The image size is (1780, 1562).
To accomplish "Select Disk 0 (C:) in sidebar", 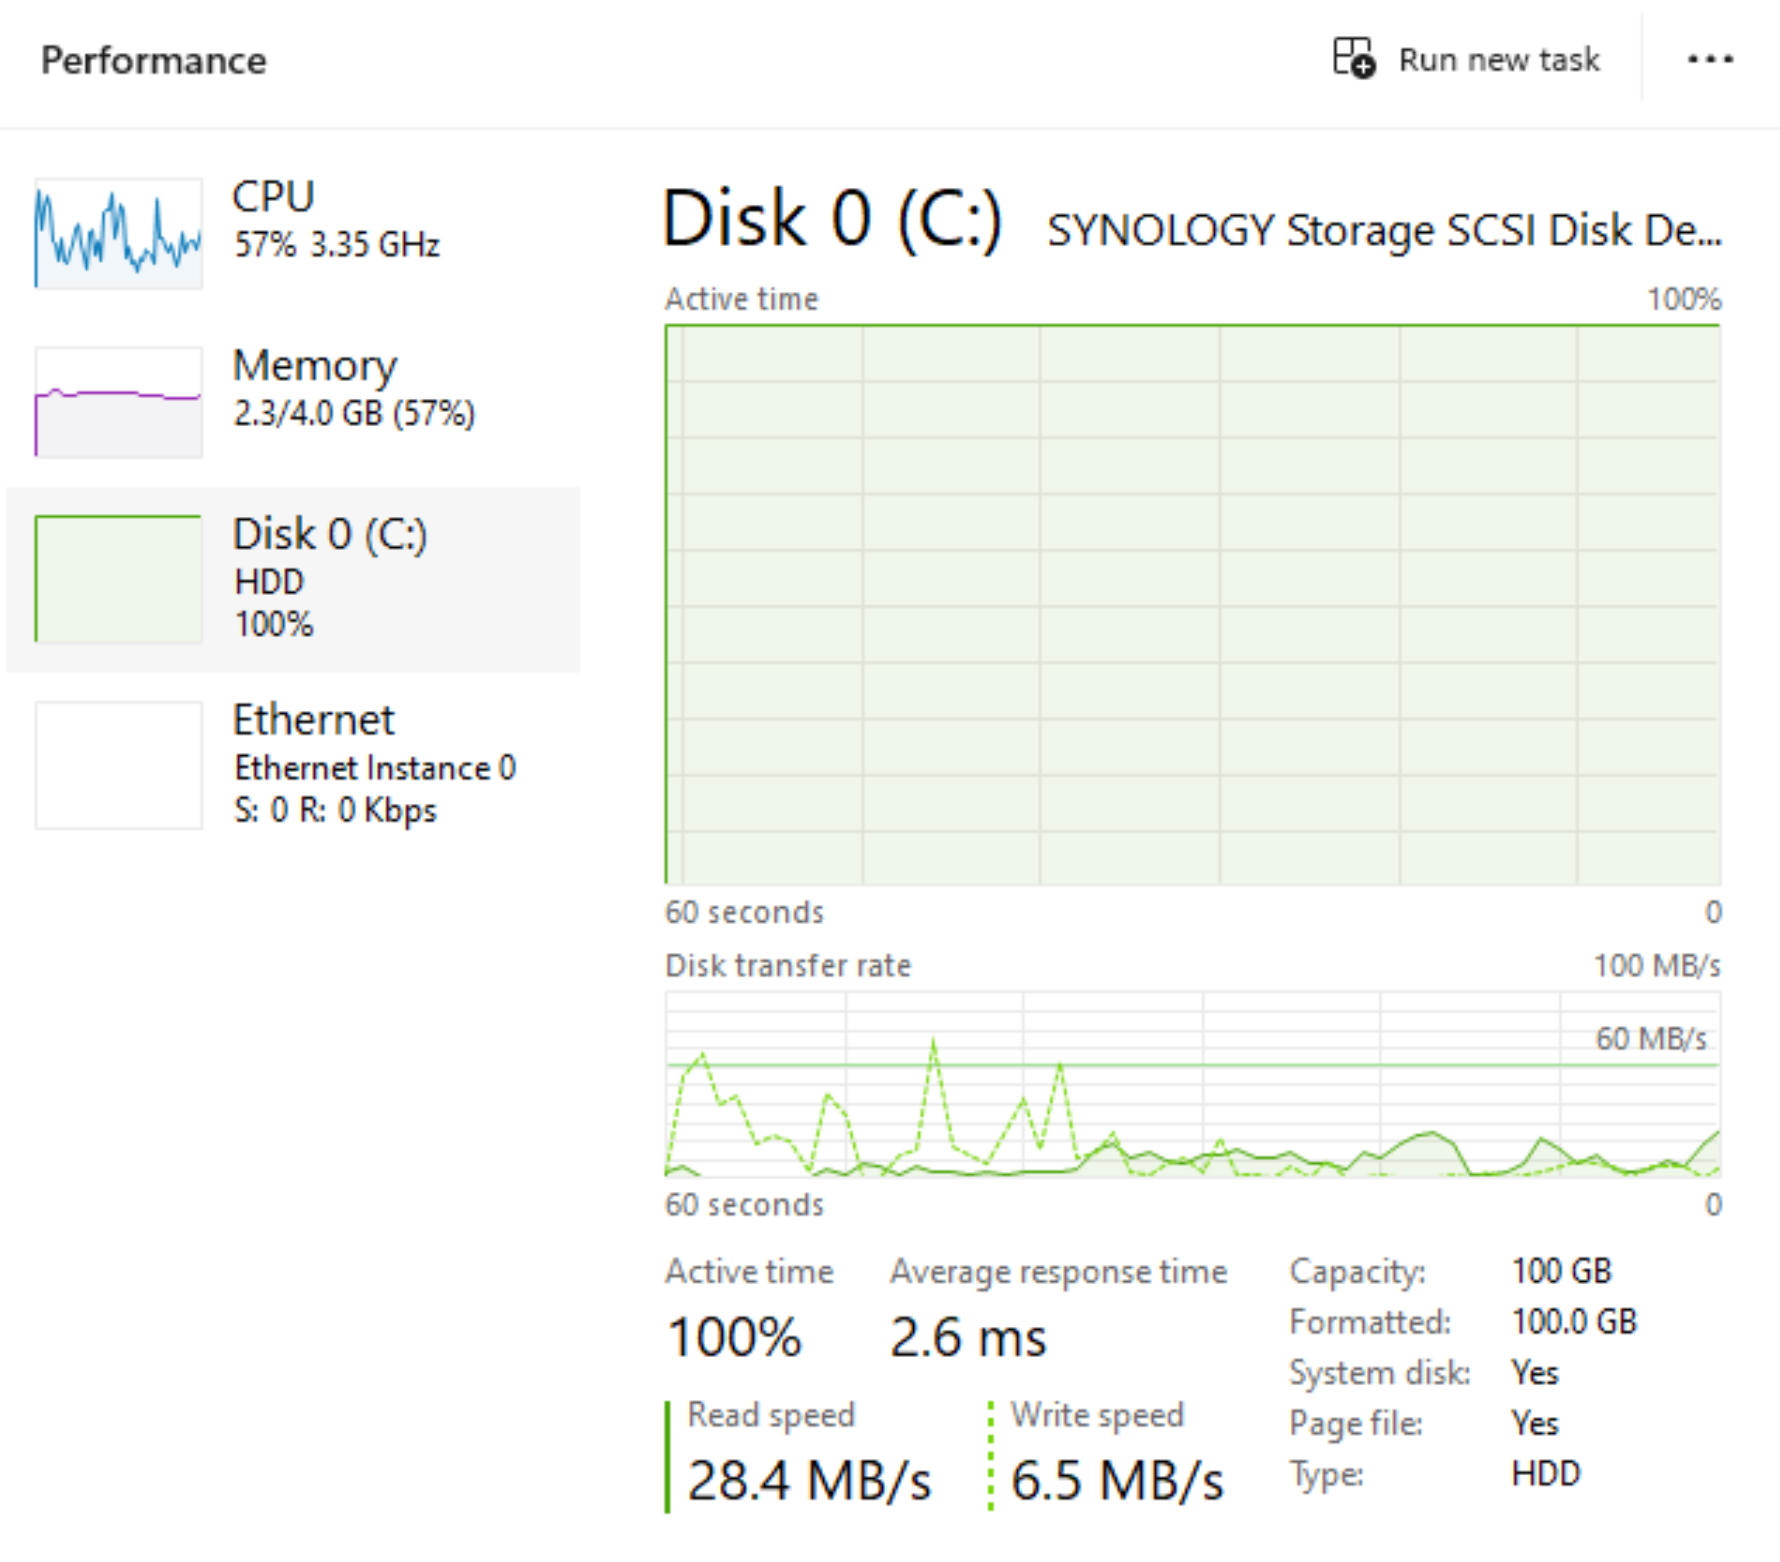I will tap(293, 579).
